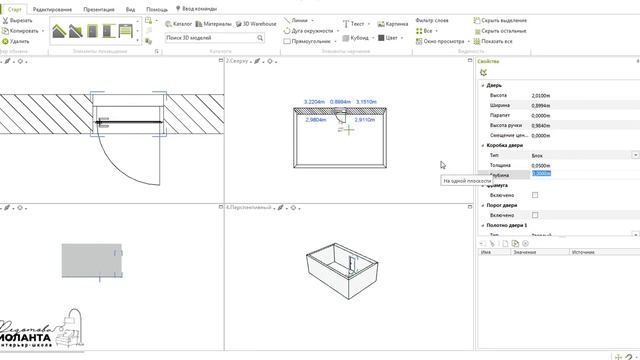Screen dimensions: 640x360
Task: Open the Вид ribbon tab
Action: tap(130, 9)
